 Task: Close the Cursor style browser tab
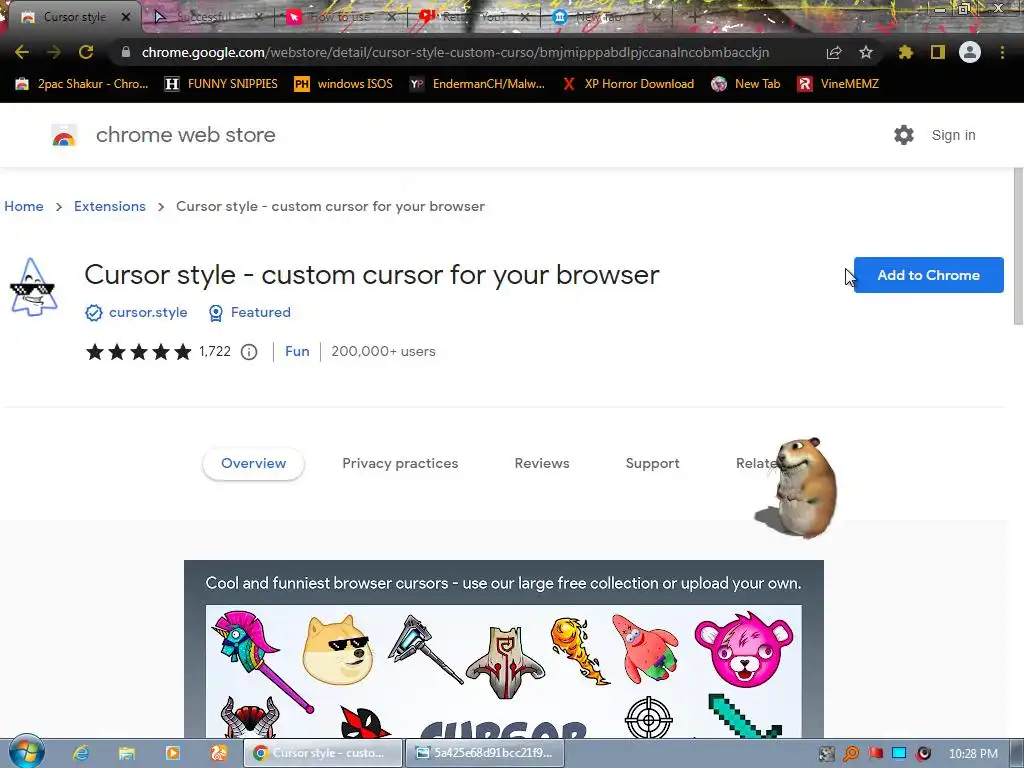pyautogui.click(x=126, y=17)
